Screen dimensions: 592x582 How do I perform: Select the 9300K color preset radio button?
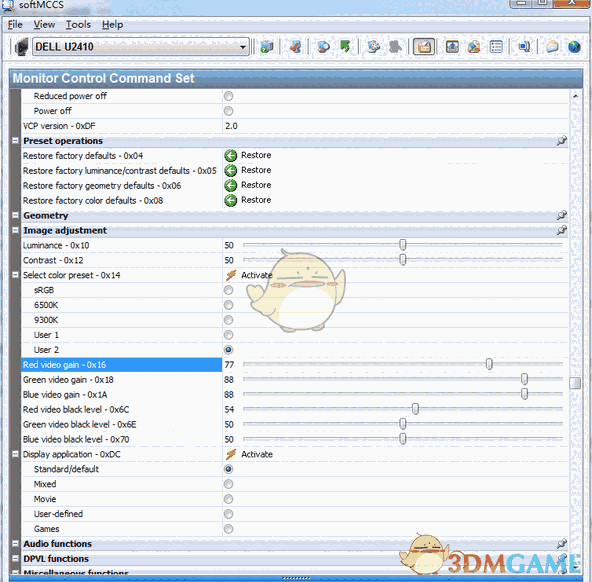point(228,320)
